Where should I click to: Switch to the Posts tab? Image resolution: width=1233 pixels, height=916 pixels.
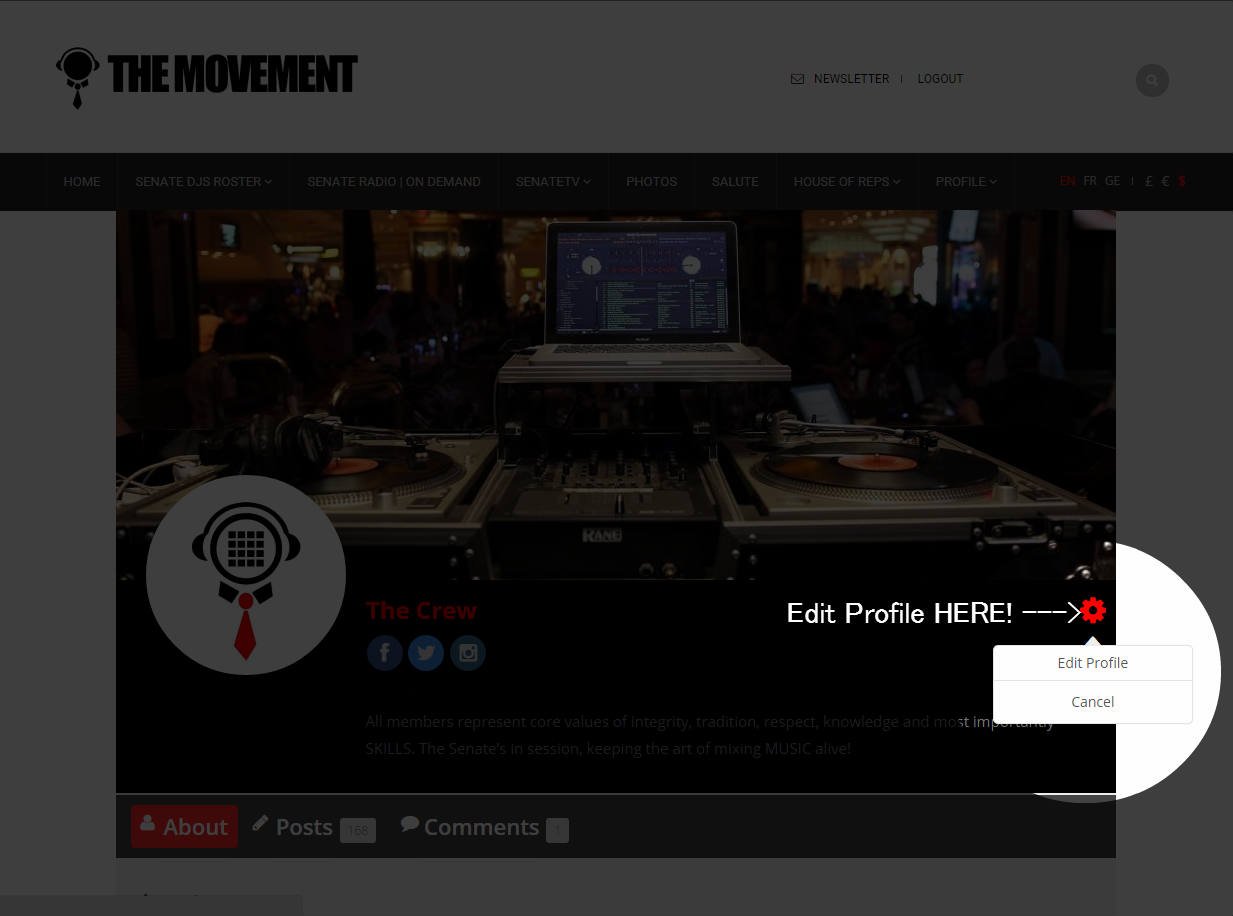pos(304,827)
